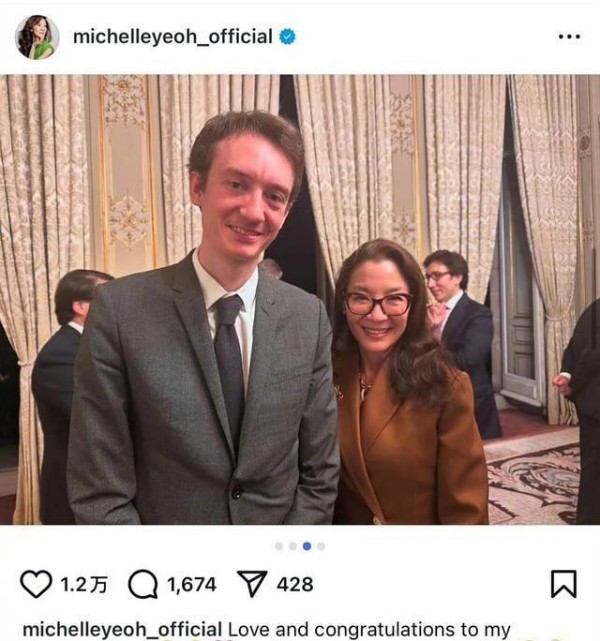The image size is (600, 641).
Task: Tap the woman in brown coat
Action: point(405,382)
